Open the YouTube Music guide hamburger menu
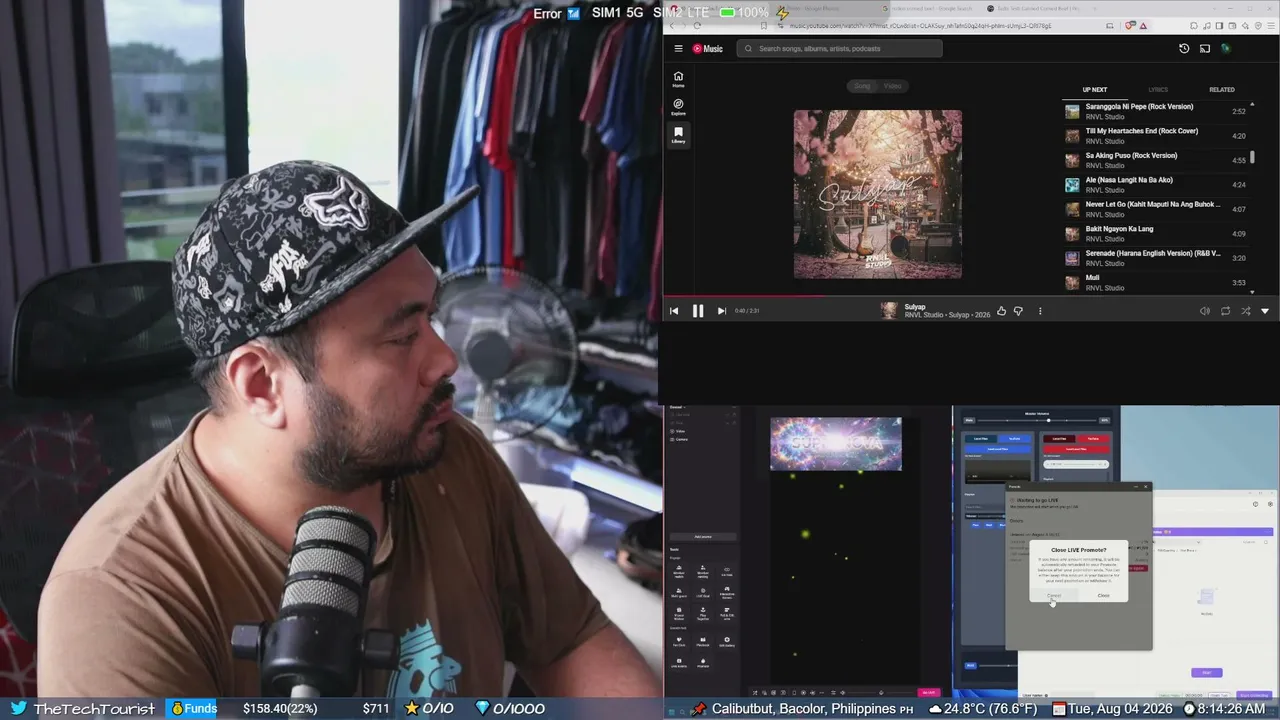The height and width of the screenshot is (720, 1280). tap(678, 48)
